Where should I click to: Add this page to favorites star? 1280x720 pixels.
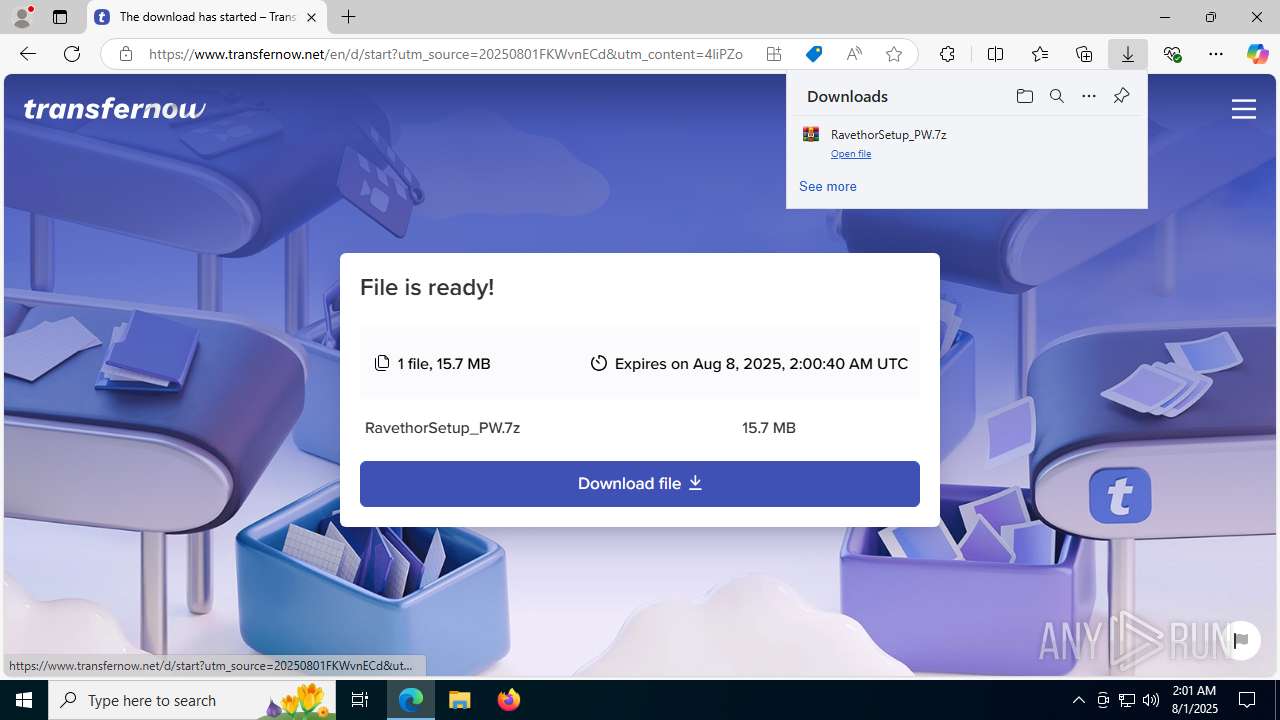pyautogui.click(x=894, y=54)
